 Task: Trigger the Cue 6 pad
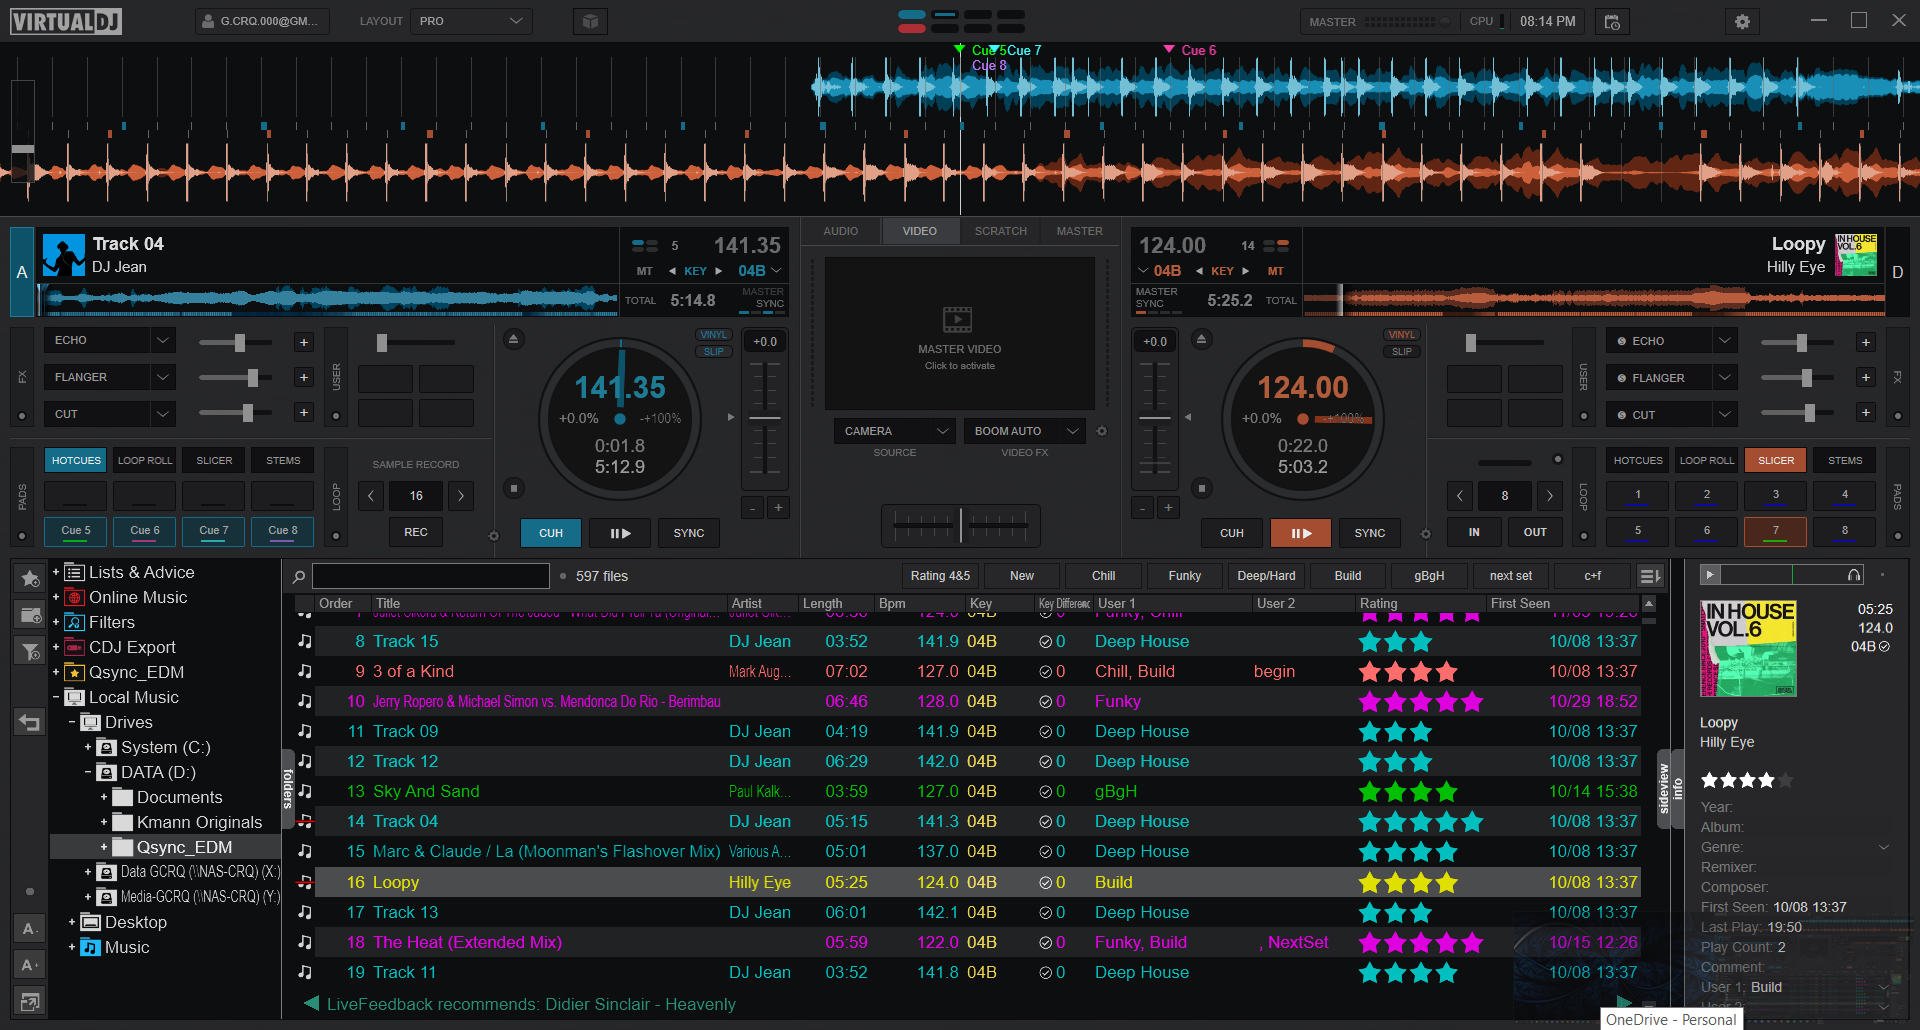coord(145,531)
